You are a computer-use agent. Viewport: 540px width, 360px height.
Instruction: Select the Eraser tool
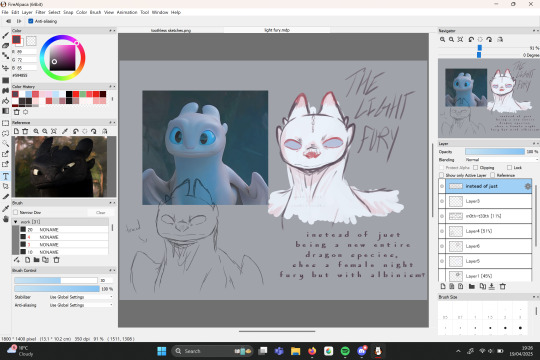click(x=6, y=45)
